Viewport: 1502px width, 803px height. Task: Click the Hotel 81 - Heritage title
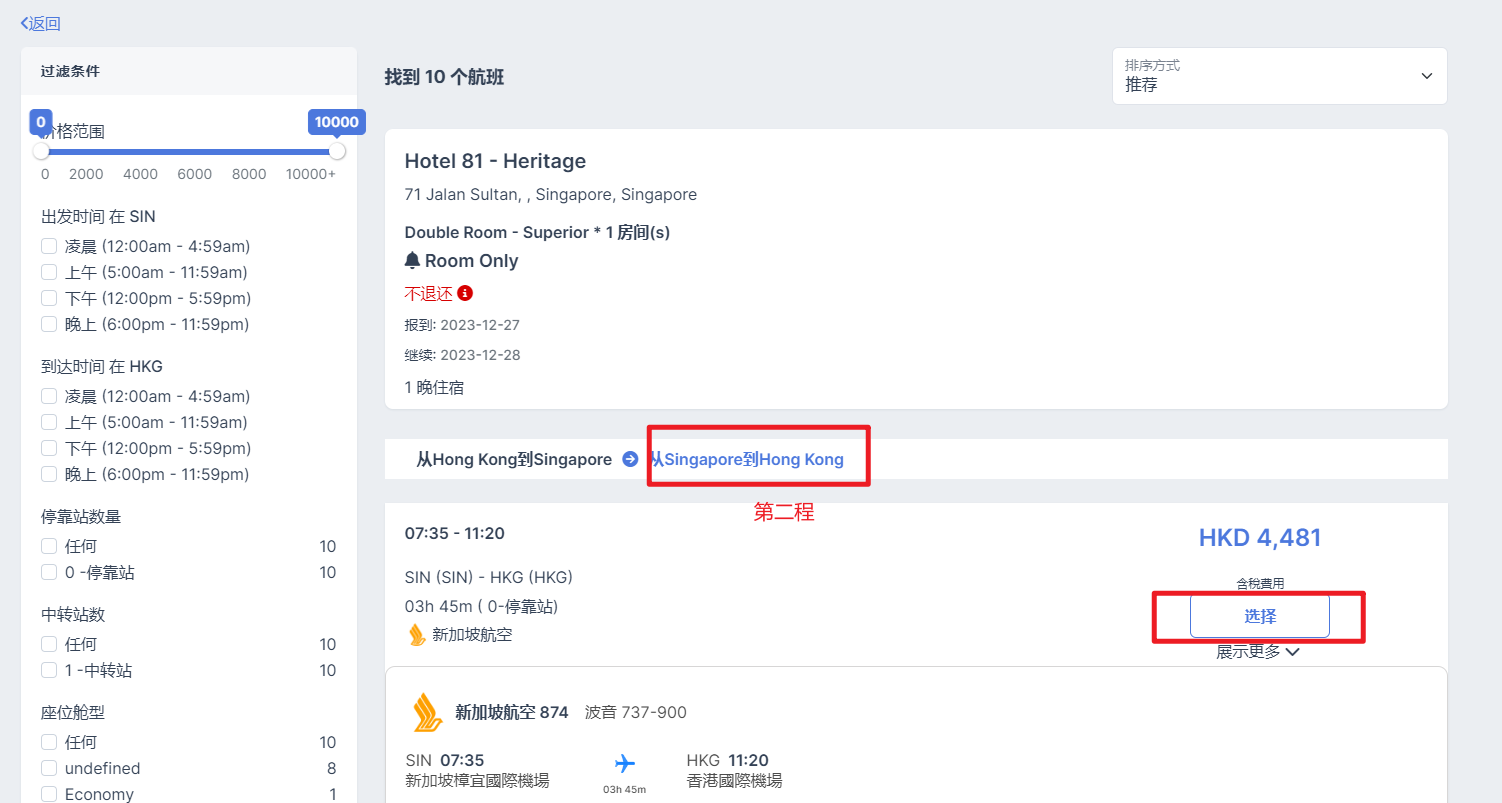(x=495, y=161)
